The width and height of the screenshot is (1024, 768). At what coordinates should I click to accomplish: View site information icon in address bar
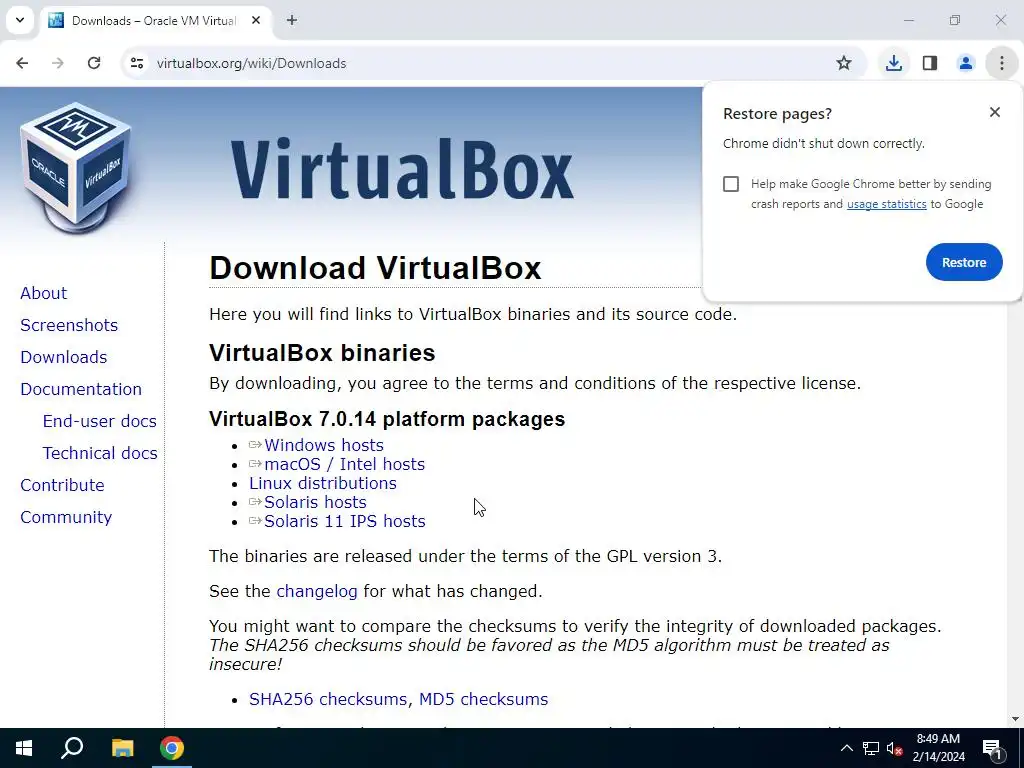(x=137, y=63)
